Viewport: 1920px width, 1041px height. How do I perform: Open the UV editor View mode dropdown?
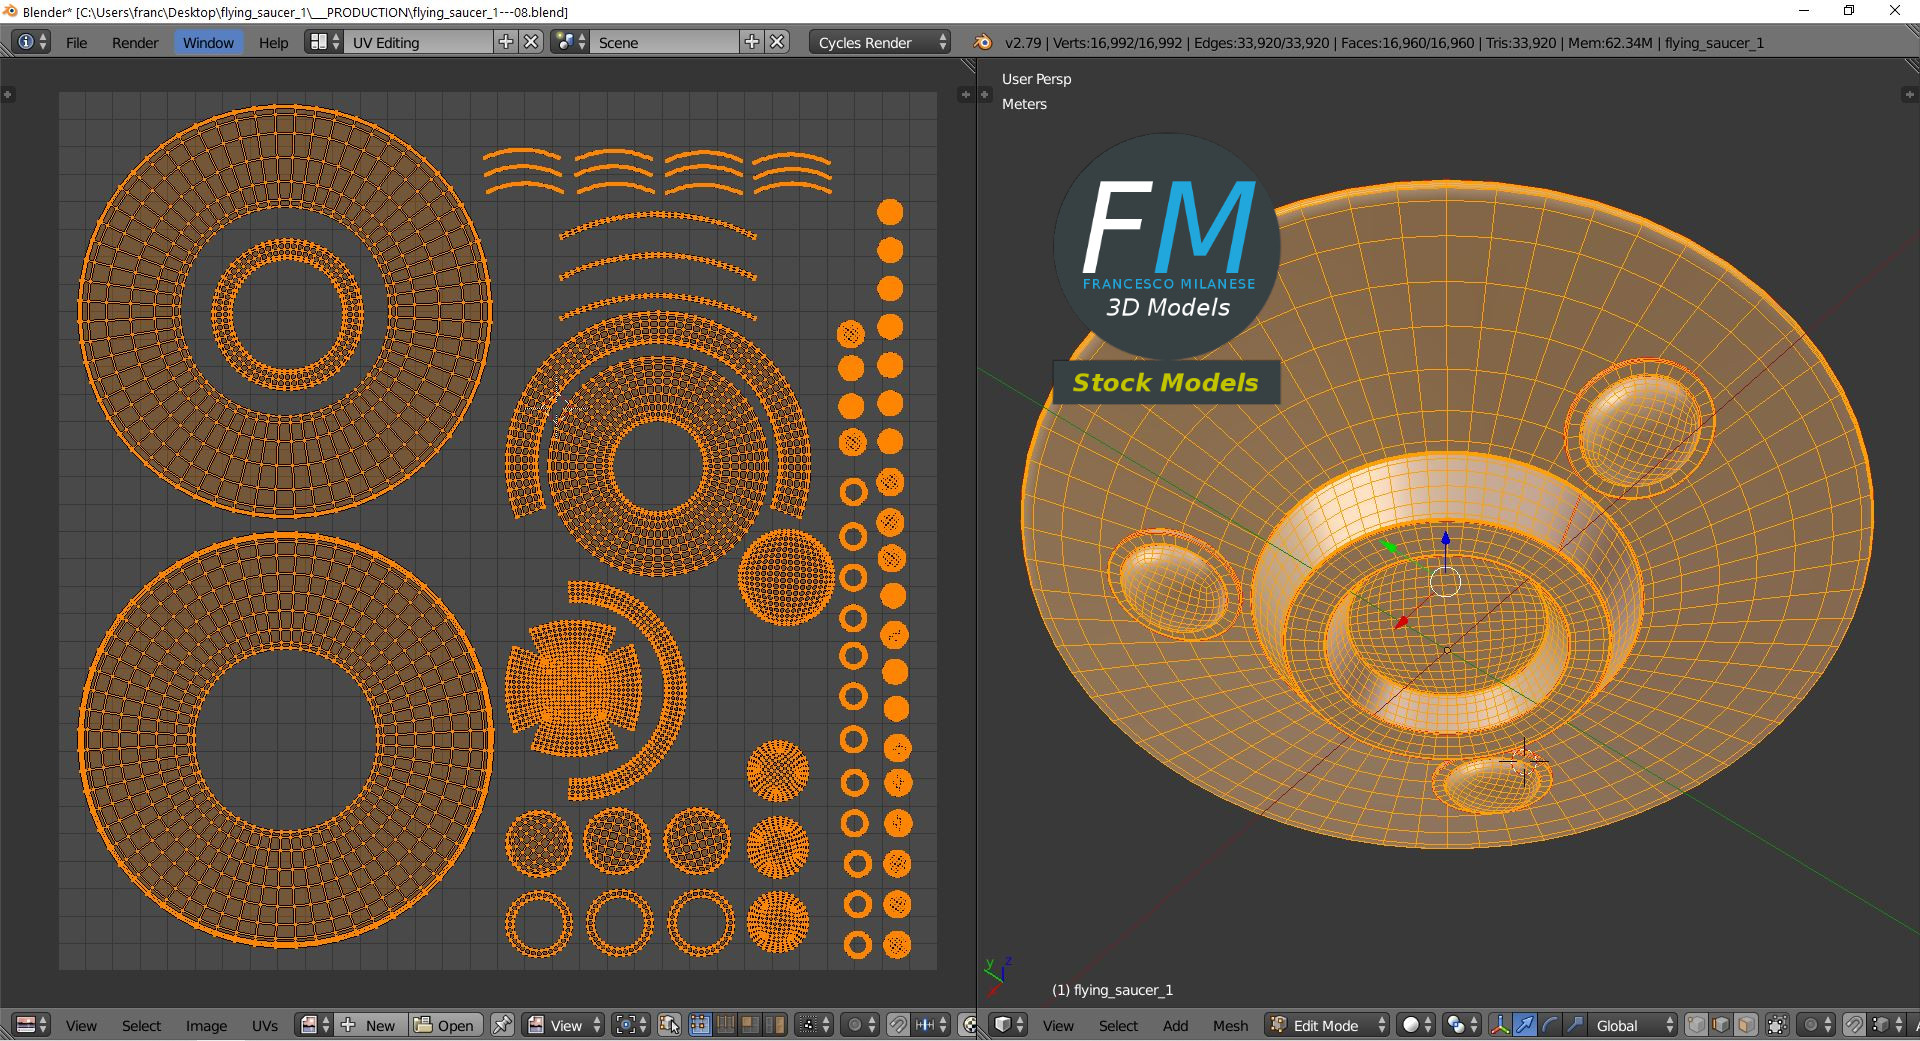click(563, 1025)
